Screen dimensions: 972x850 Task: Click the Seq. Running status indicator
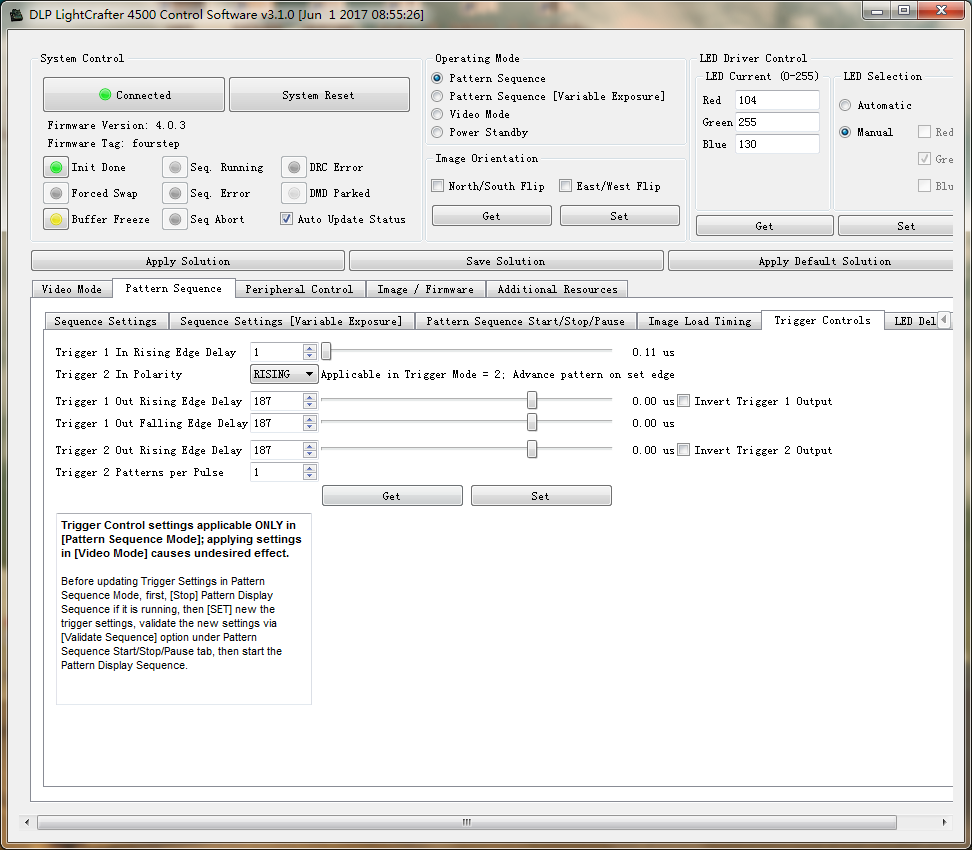[x=175, y=167]
